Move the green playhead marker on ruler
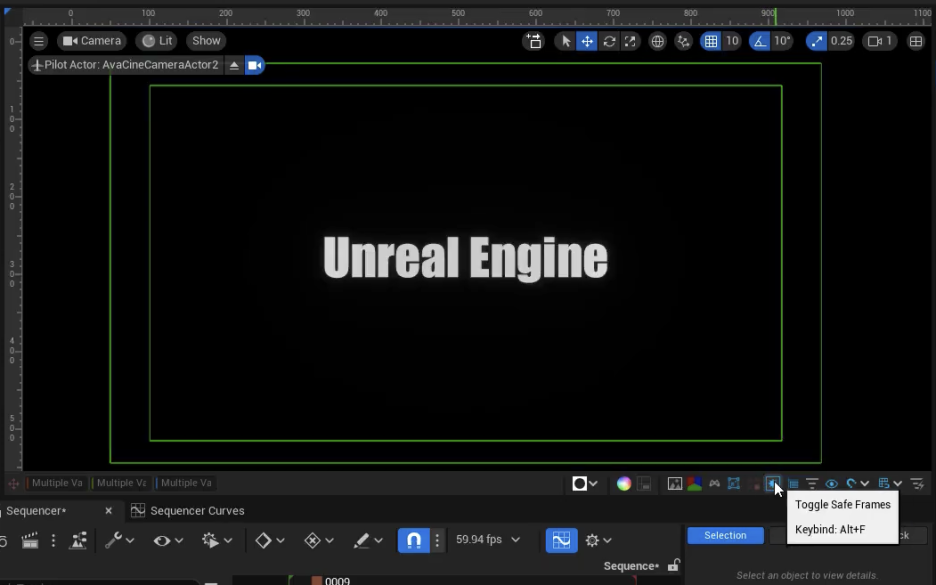The image size is (936, 585). (775, 17)
